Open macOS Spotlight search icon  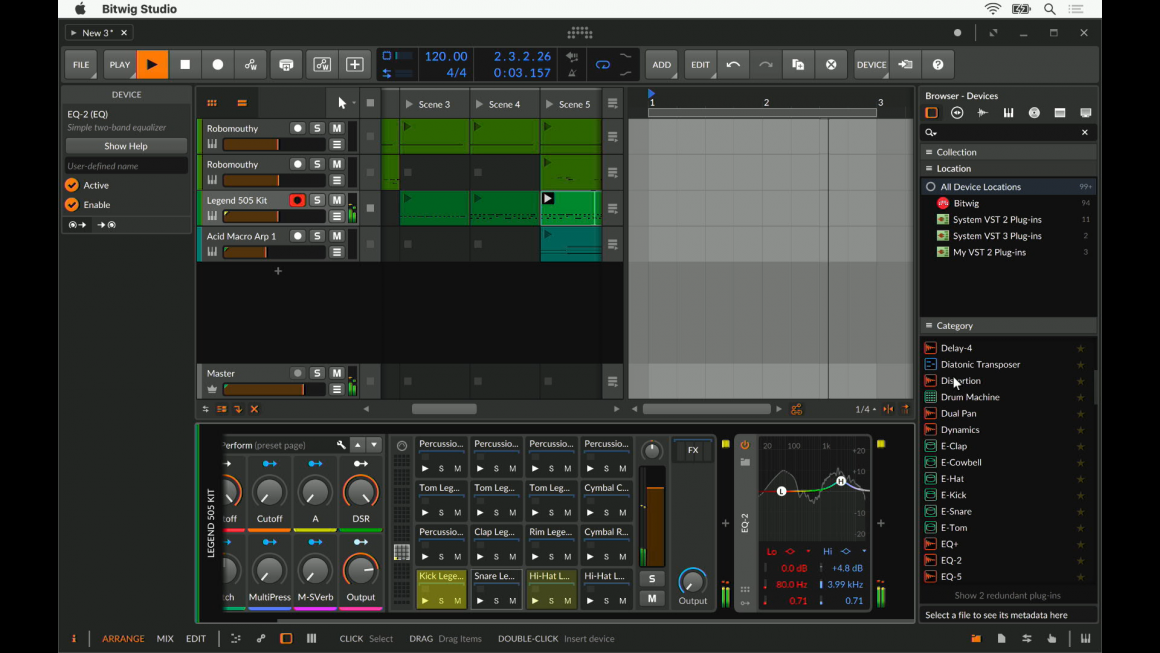point(1050,9)
